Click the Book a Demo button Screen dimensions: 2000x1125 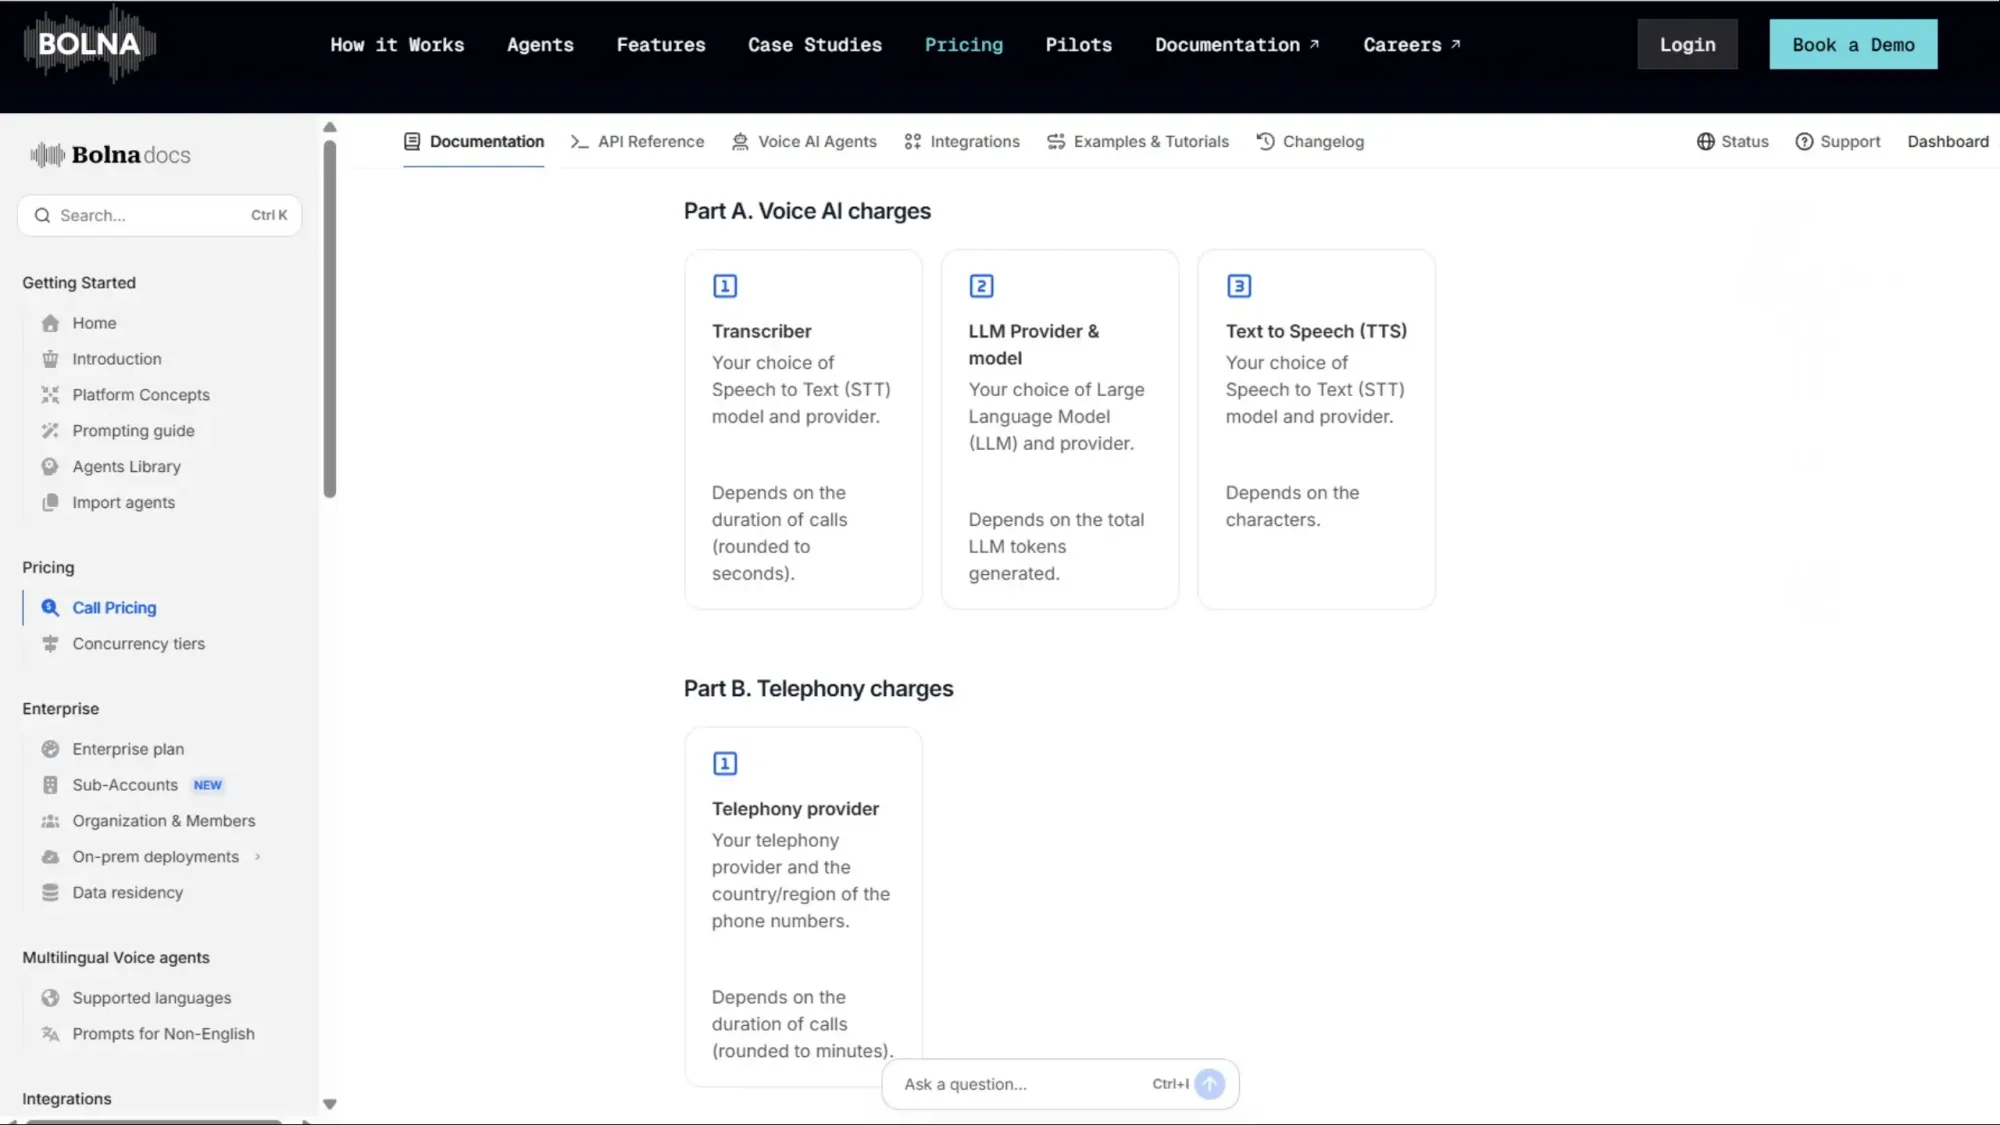1852,45
